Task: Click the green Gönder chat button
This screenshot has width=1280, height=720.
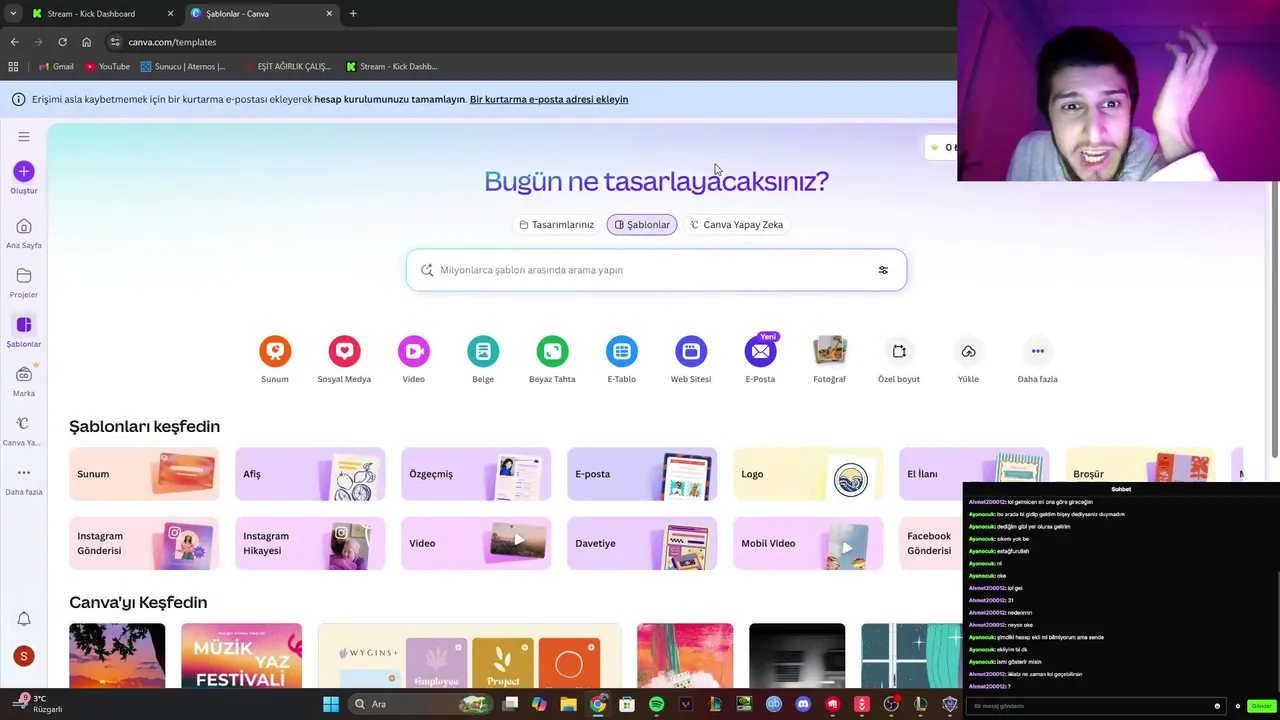Action: click(1261, 706)
